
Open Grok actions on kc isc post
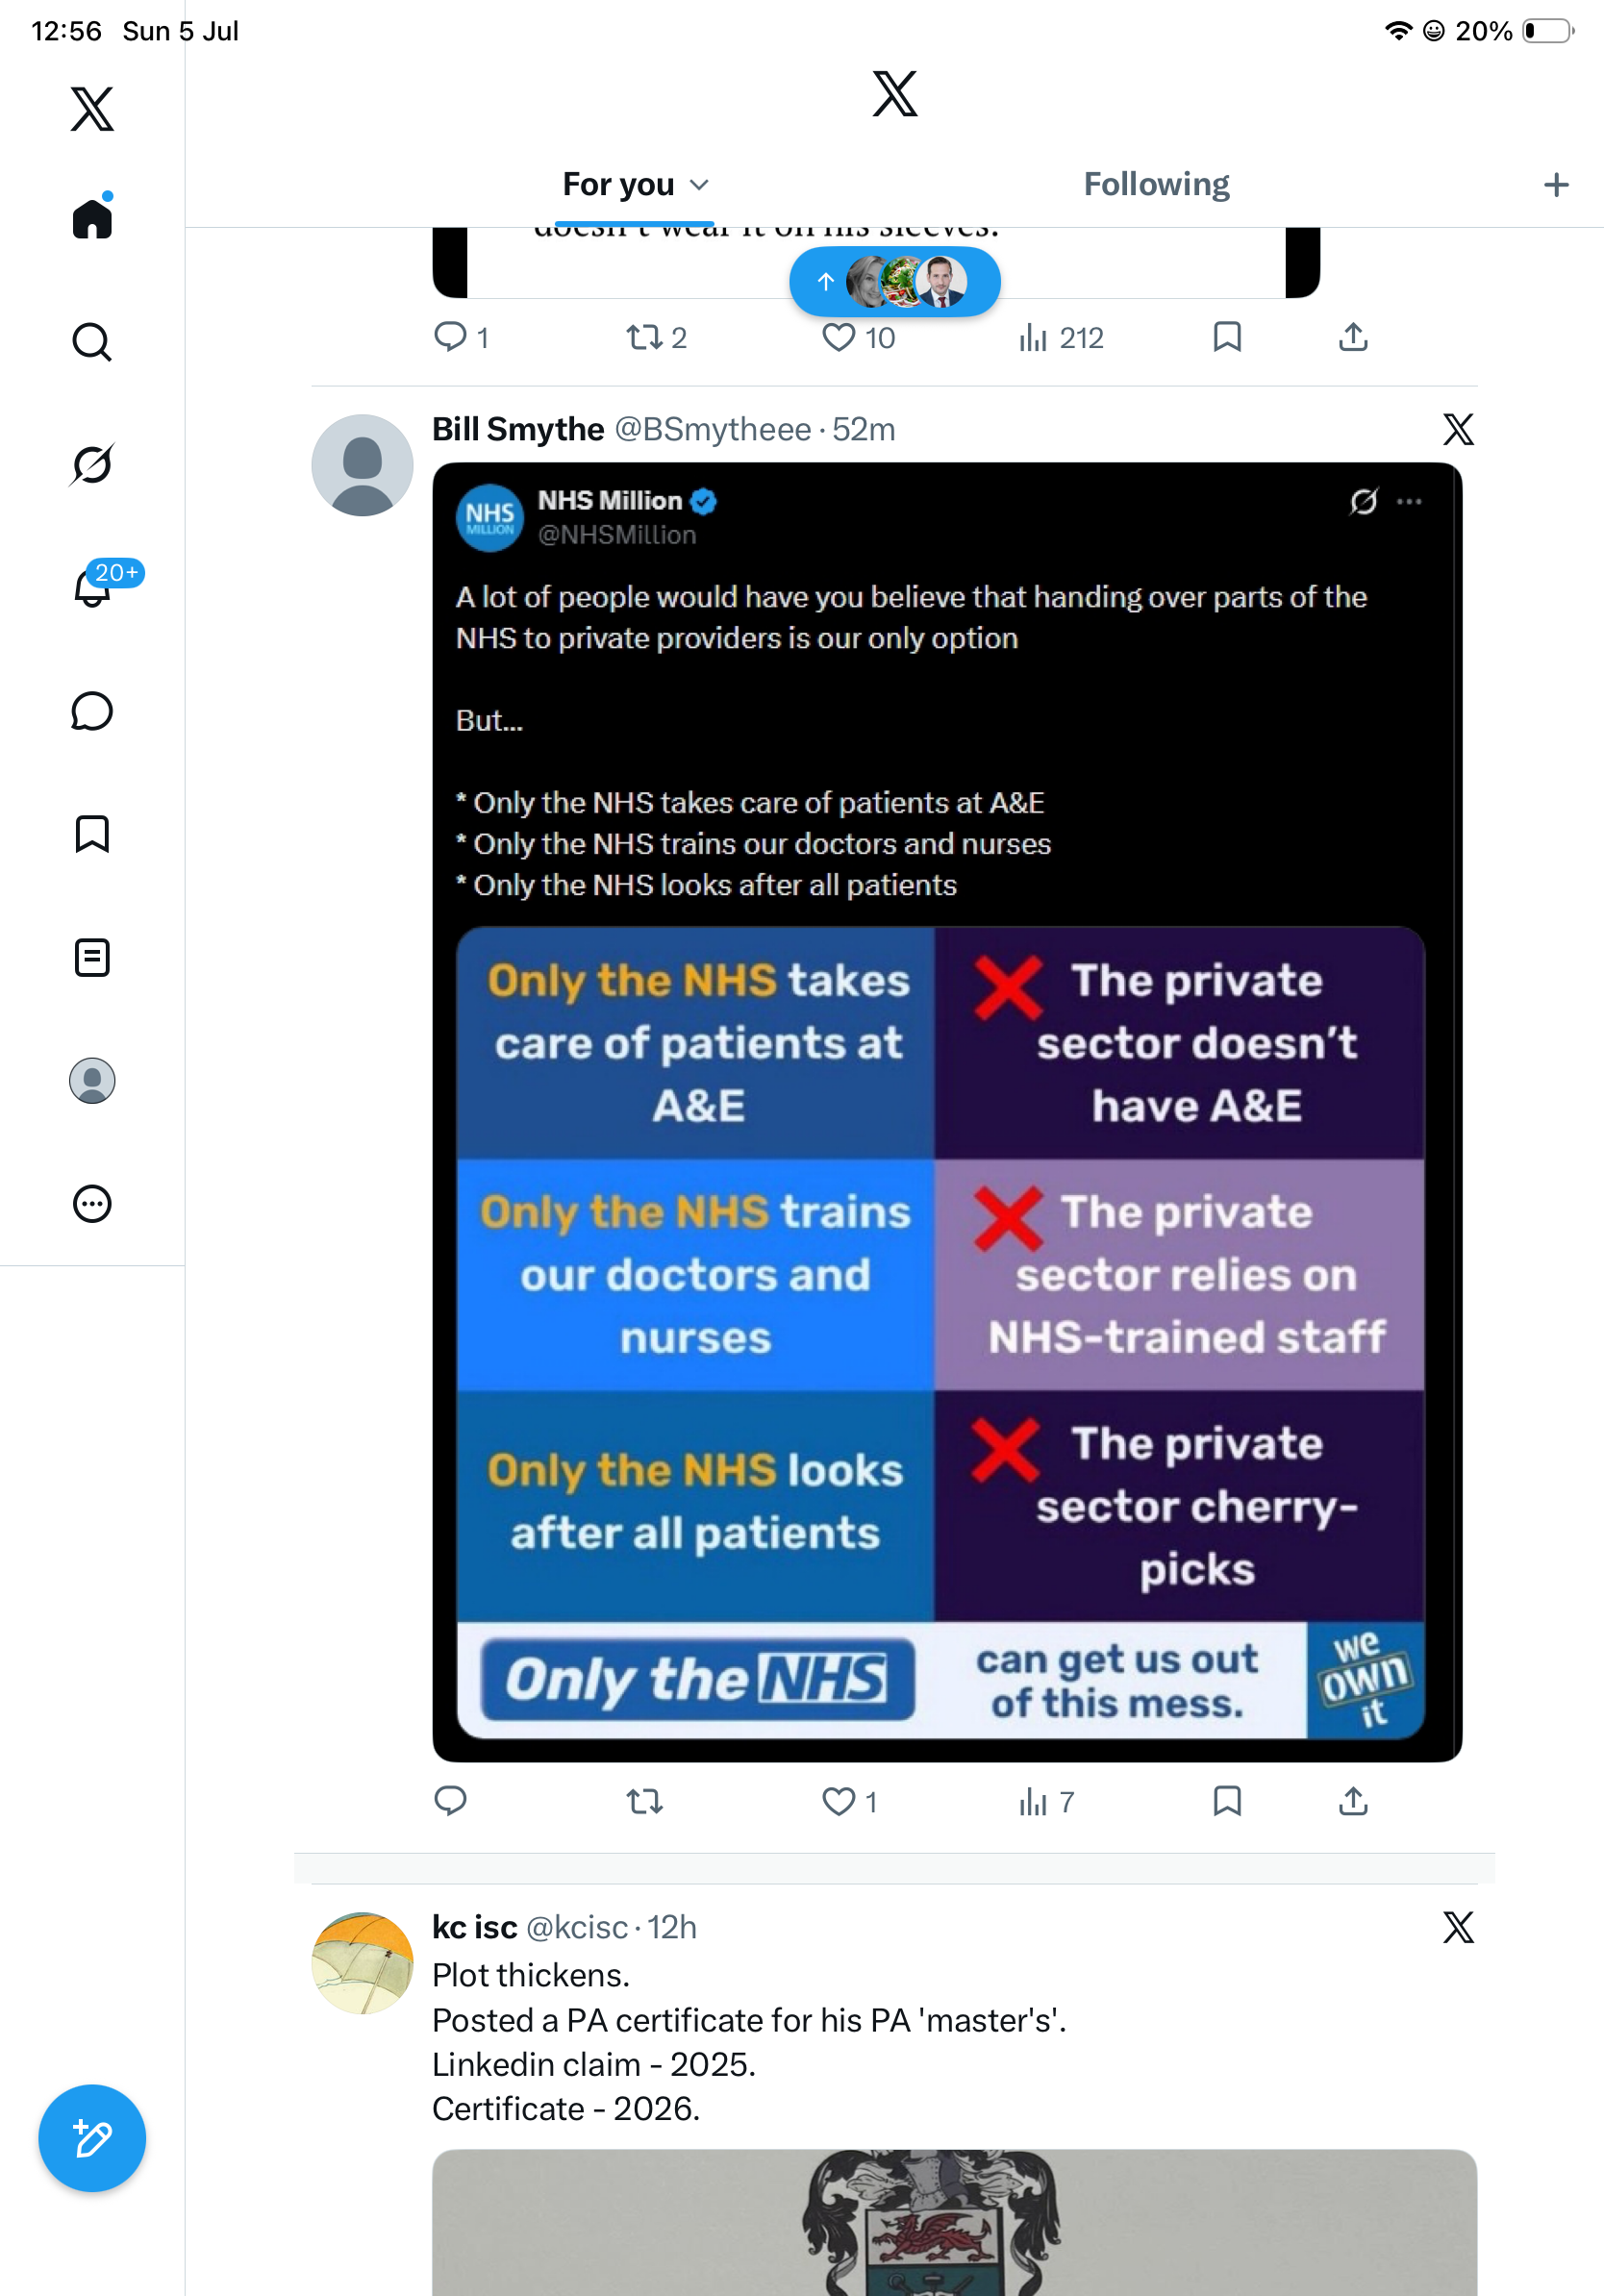coord(1458,1927)
